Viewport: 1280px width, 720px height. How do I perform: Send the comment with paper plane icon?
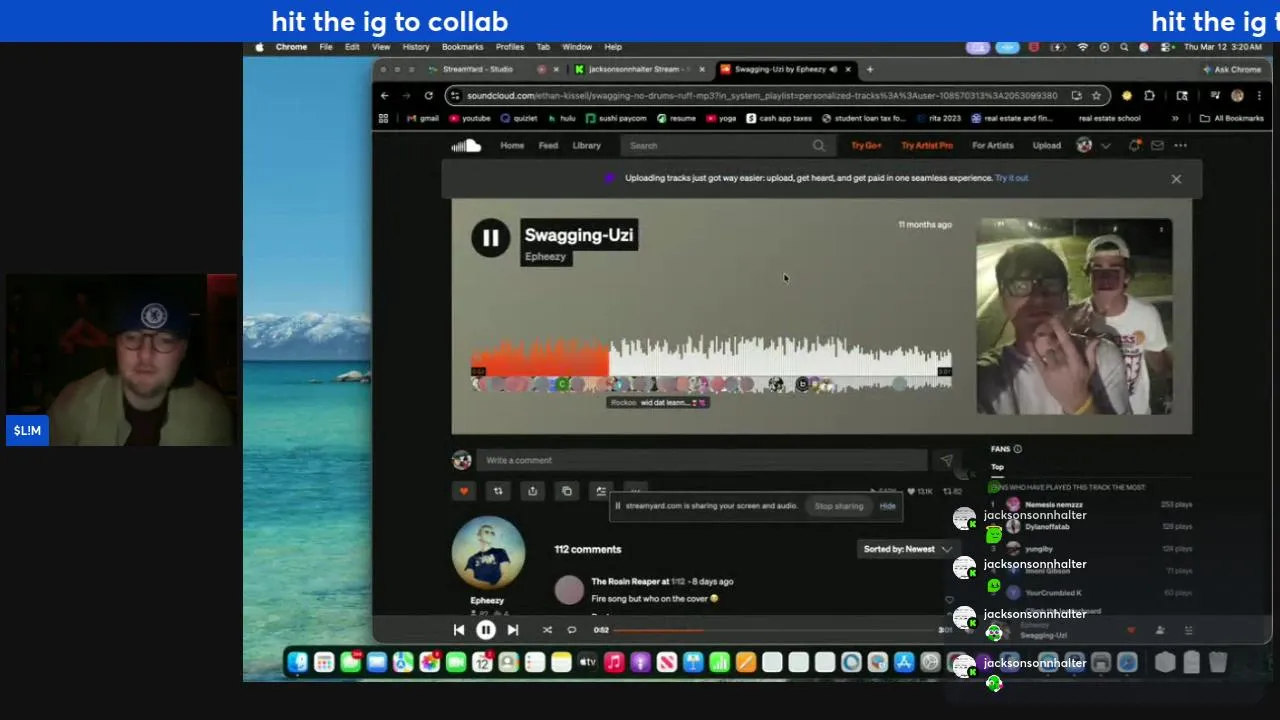click(946, 460)
